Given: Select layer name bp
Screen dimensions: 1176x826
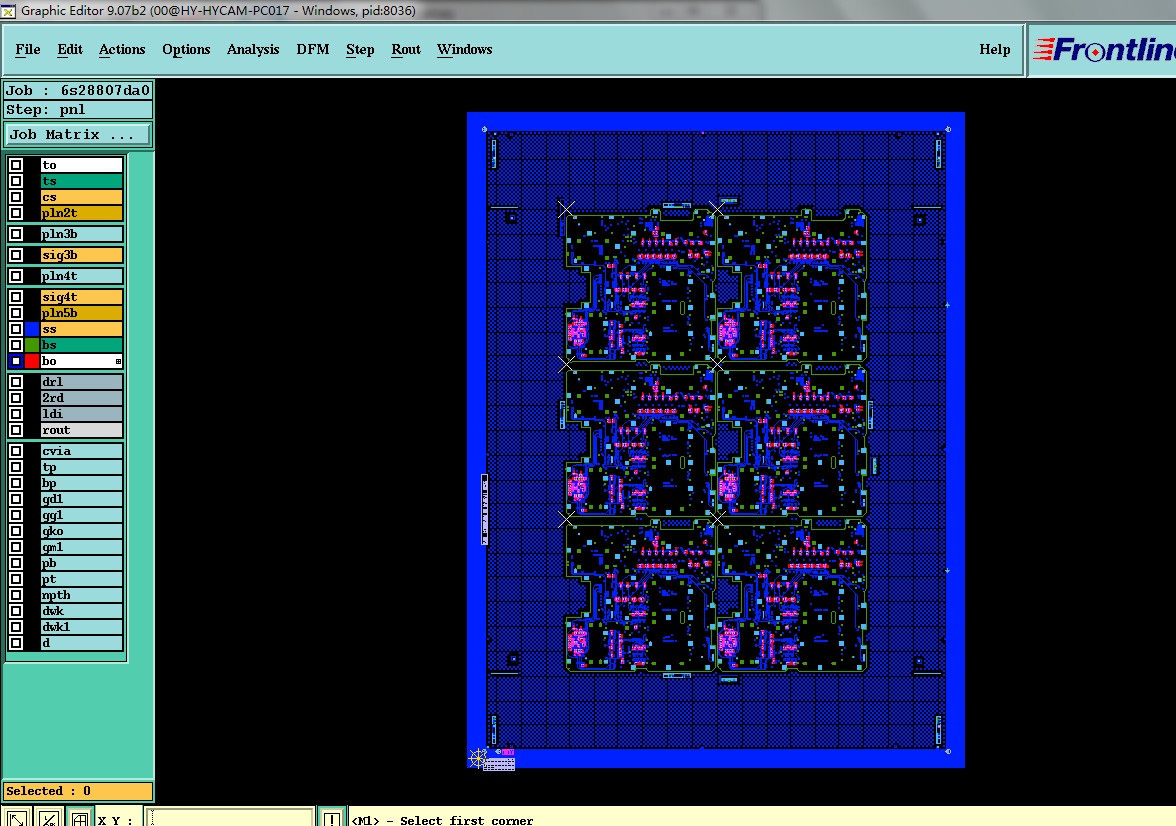Looking at the screenshot, I should [x=82, y=483].
